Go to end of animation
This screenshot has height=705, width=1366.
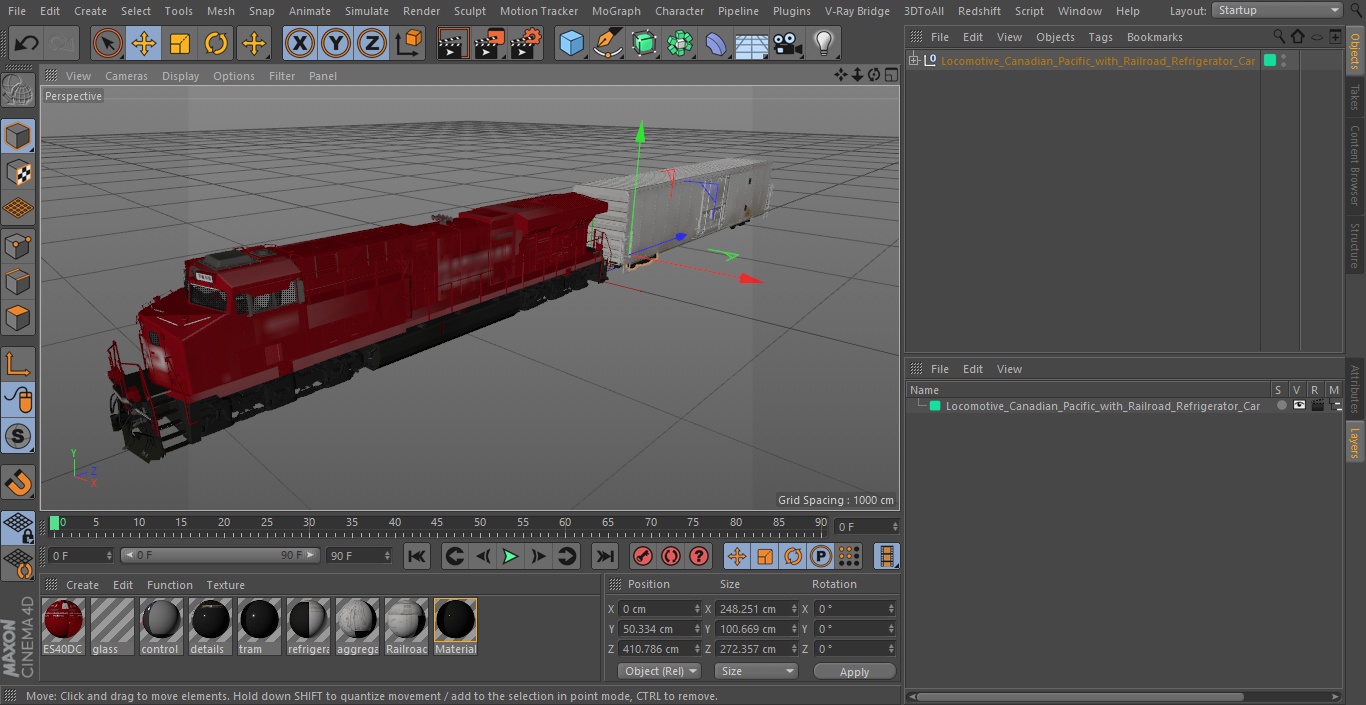click(x=605, y=556)
